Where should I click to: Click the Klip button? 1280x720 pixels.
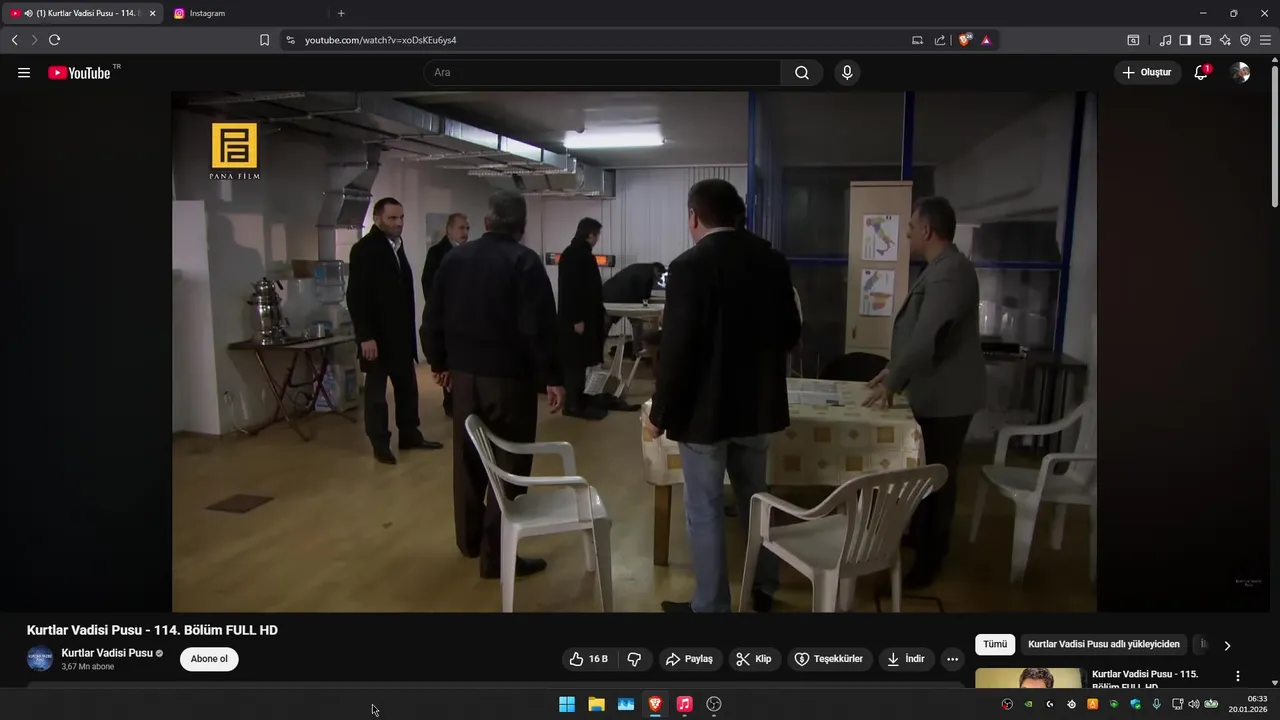click(754, 659)
